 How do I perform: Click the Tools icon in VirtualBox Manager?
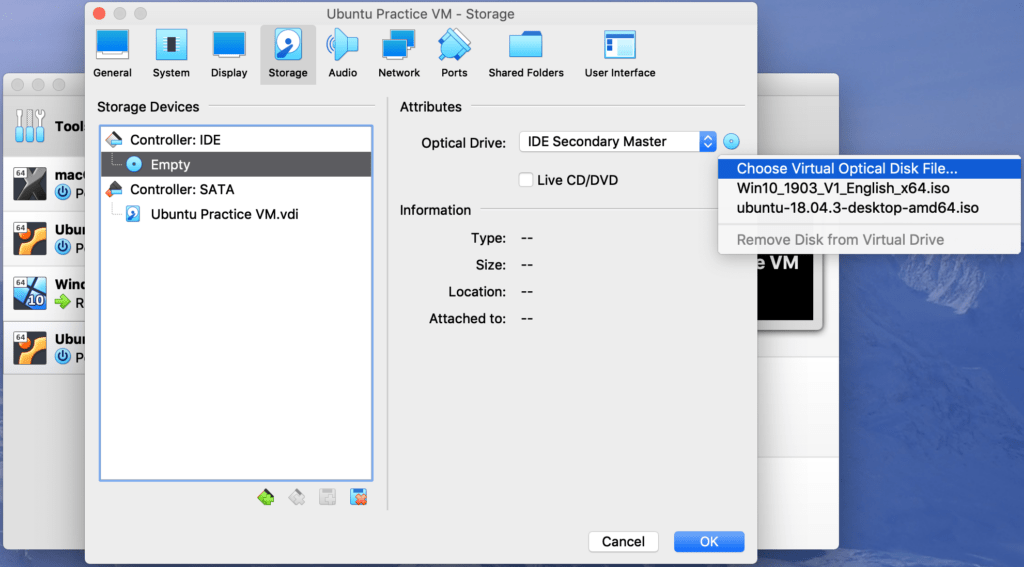coord(30,125)
